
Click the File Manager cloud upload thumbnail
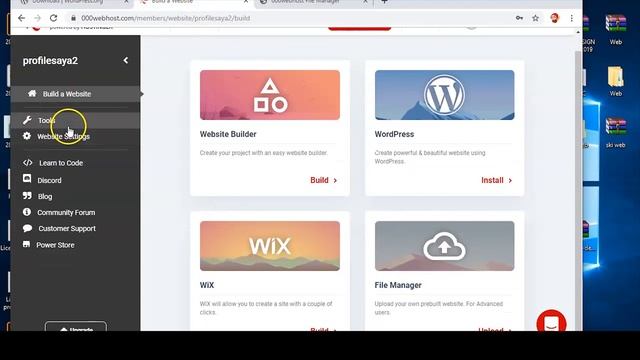[x=444, y=246]
